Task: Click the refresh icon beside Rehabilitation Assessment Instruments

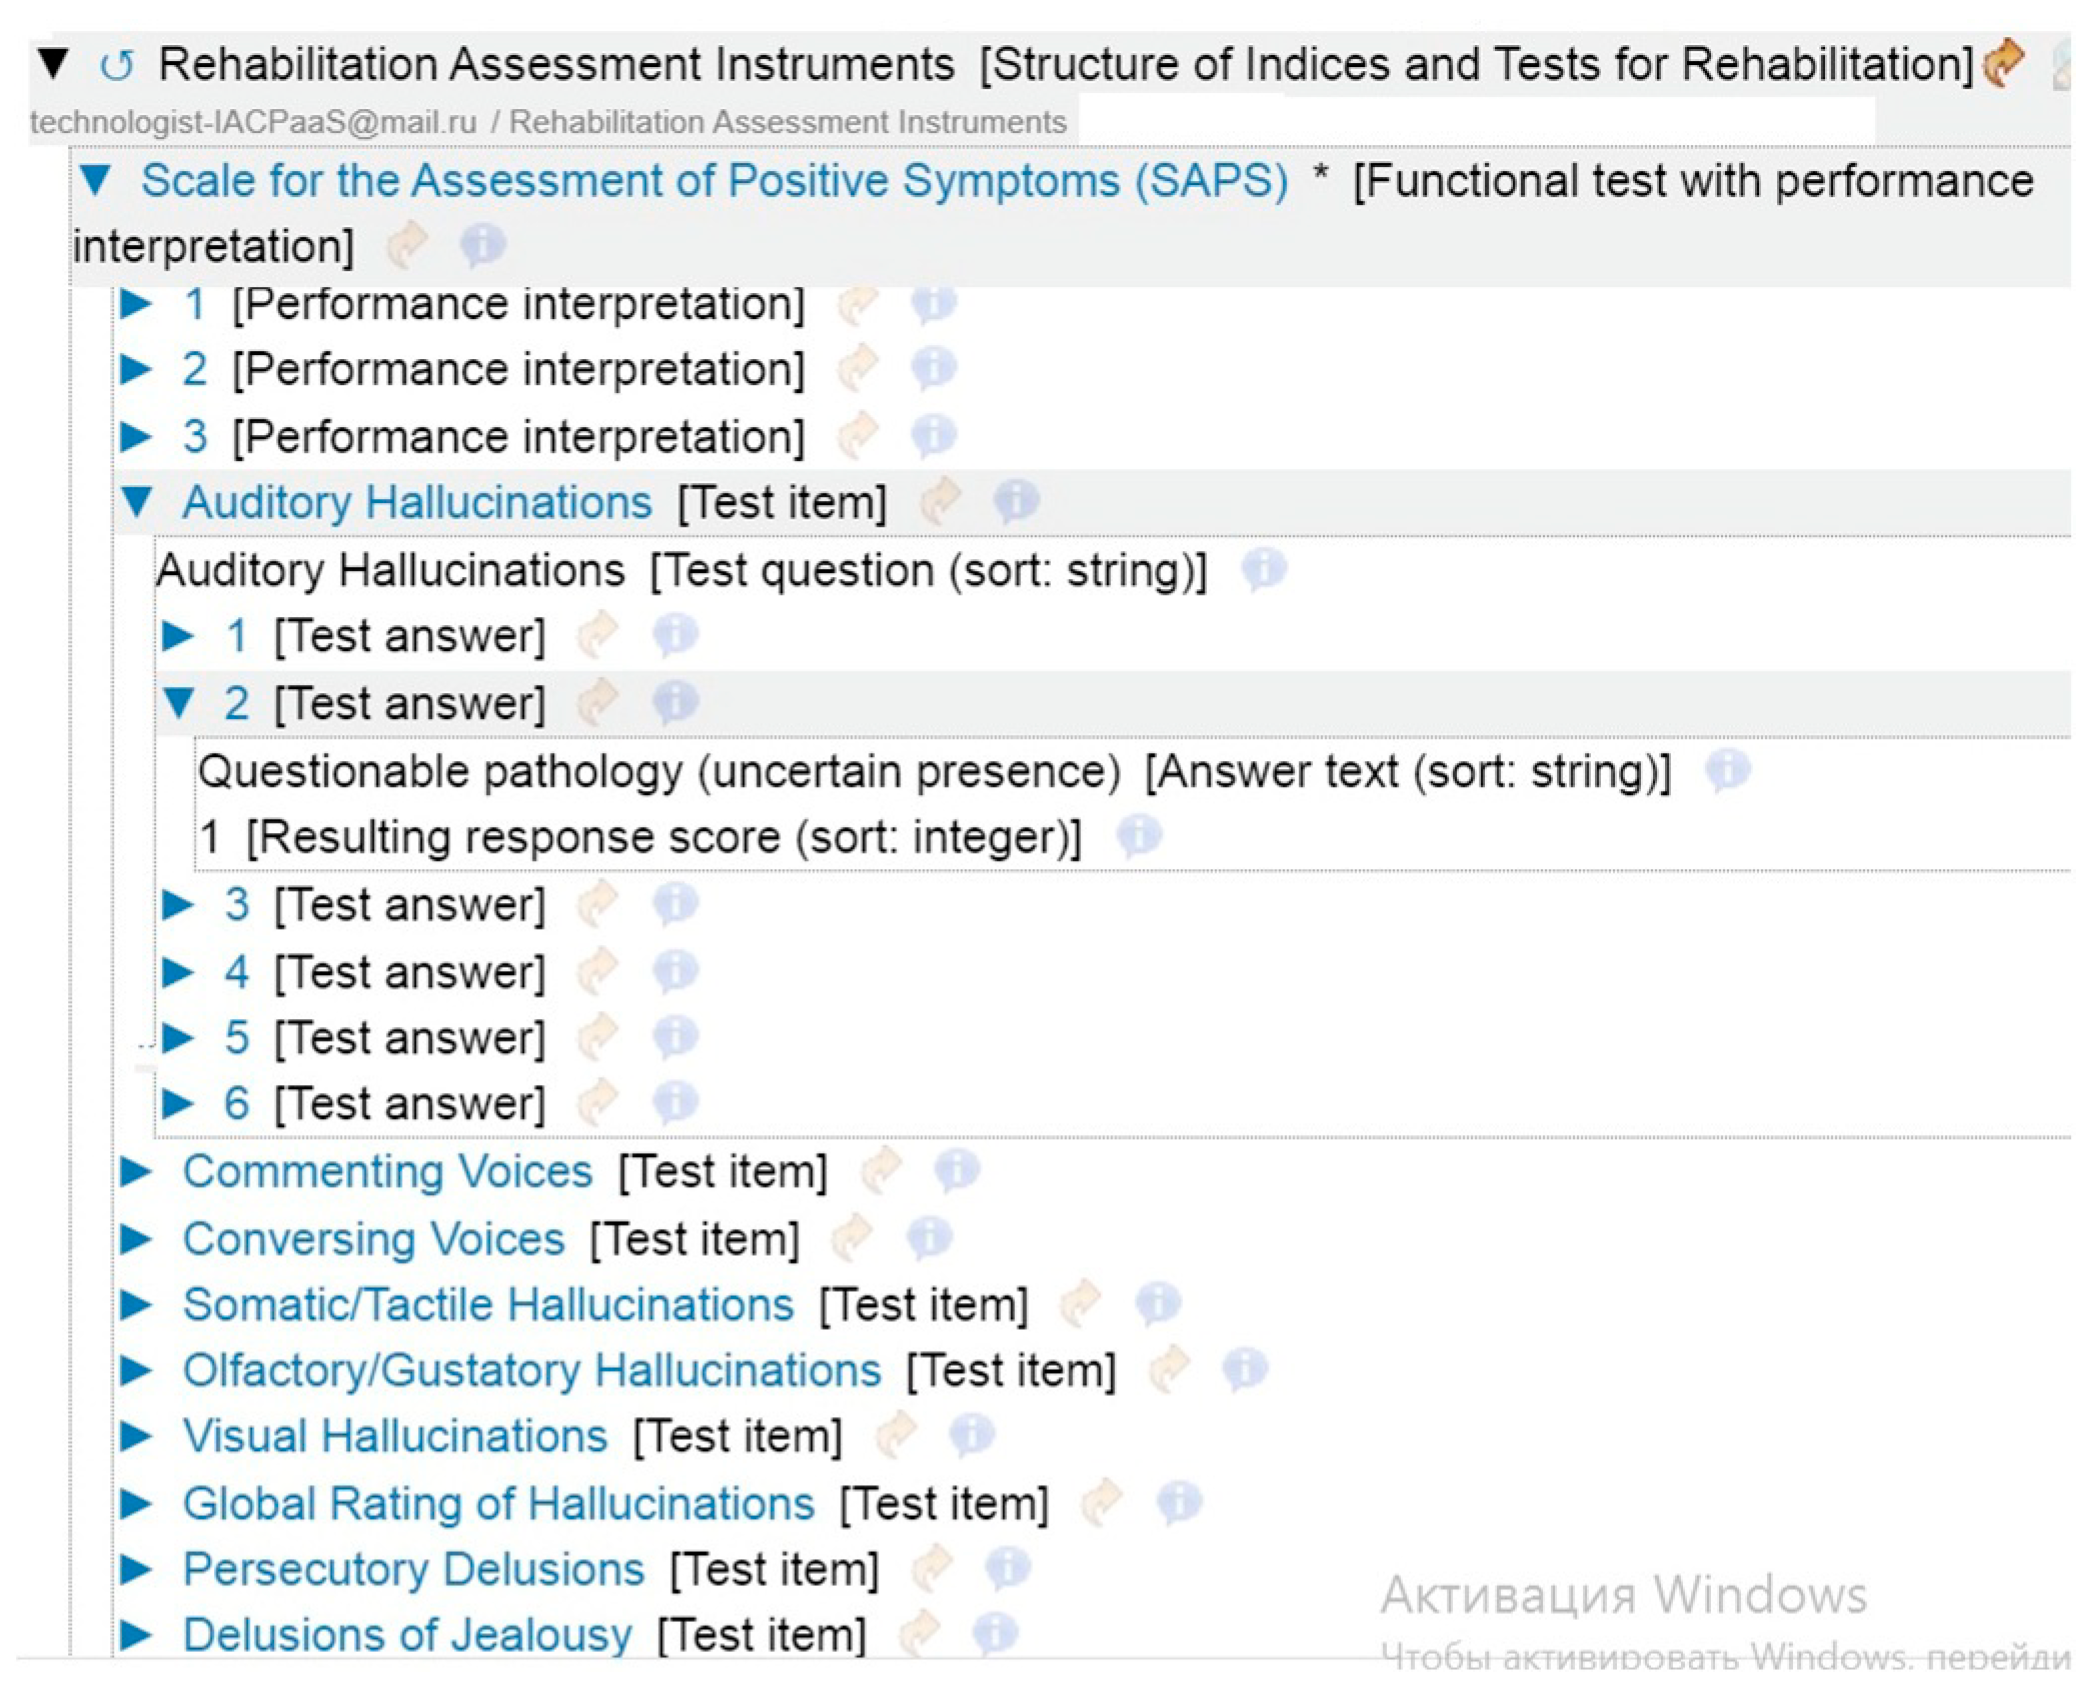Action: point(117,66)
